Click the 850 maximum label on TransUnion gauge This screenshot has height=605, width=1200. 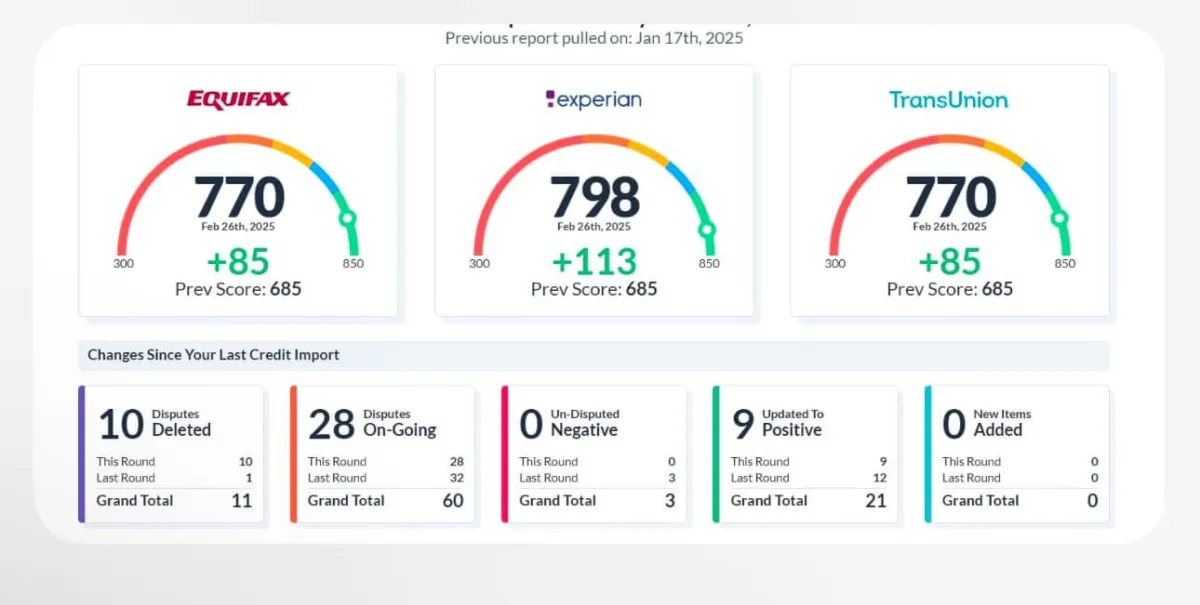(1065, 264)
